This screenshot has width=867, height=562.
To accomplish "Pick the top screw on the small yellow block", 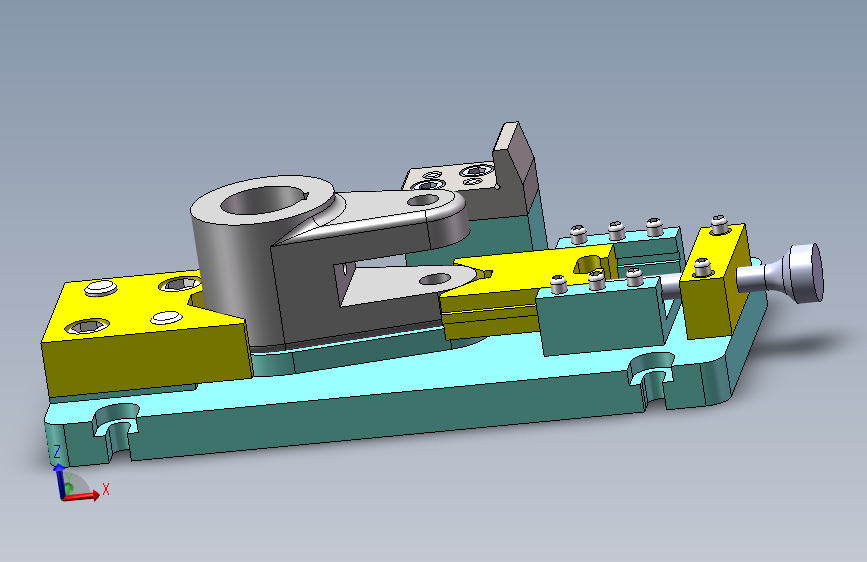I will 719,224.
